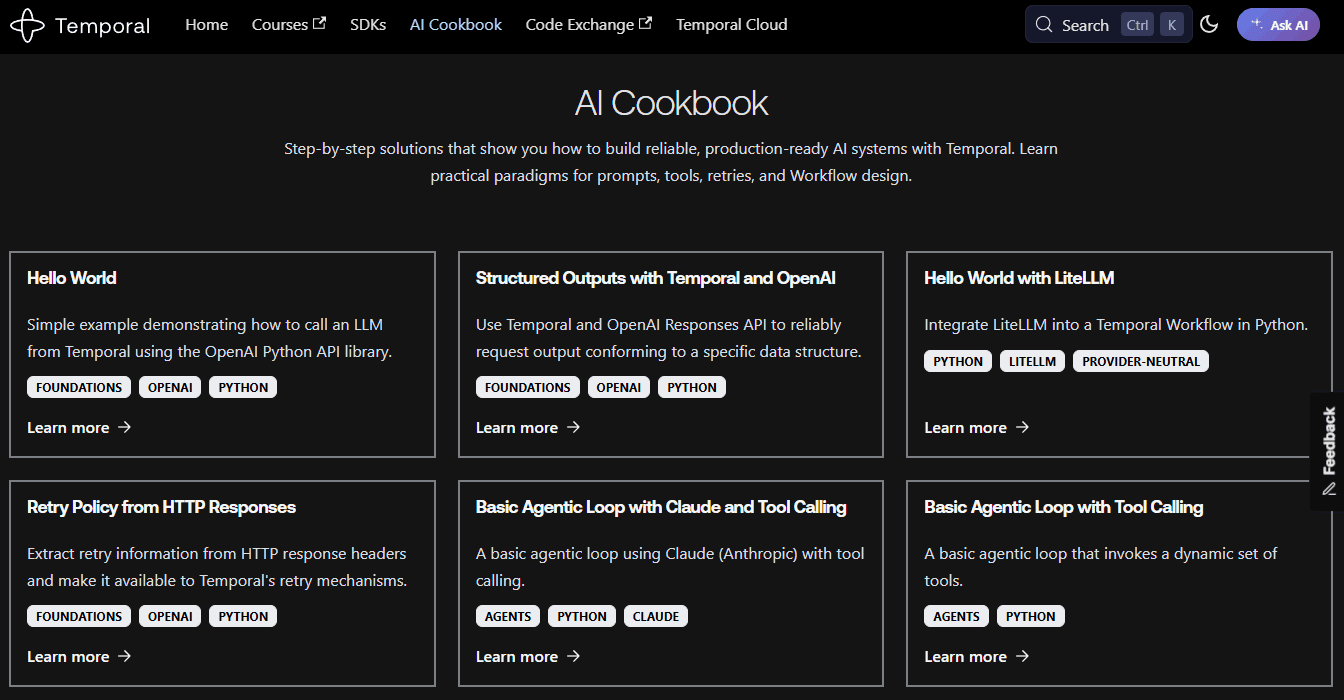Viewport: 1344px width, 700px height.
Task: Click OPENAI tag in Retry Policy card
Action: pyautogui.click(x=170, y=616)
